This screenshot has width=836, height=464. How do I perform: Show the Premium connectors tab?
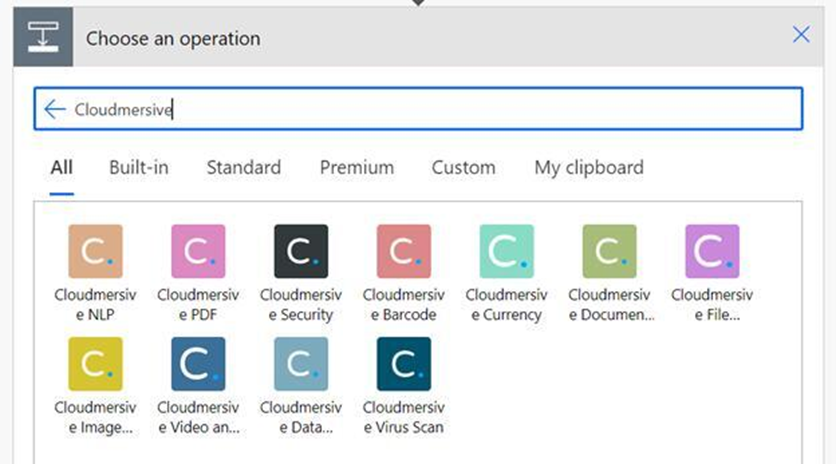coord(357,167)
